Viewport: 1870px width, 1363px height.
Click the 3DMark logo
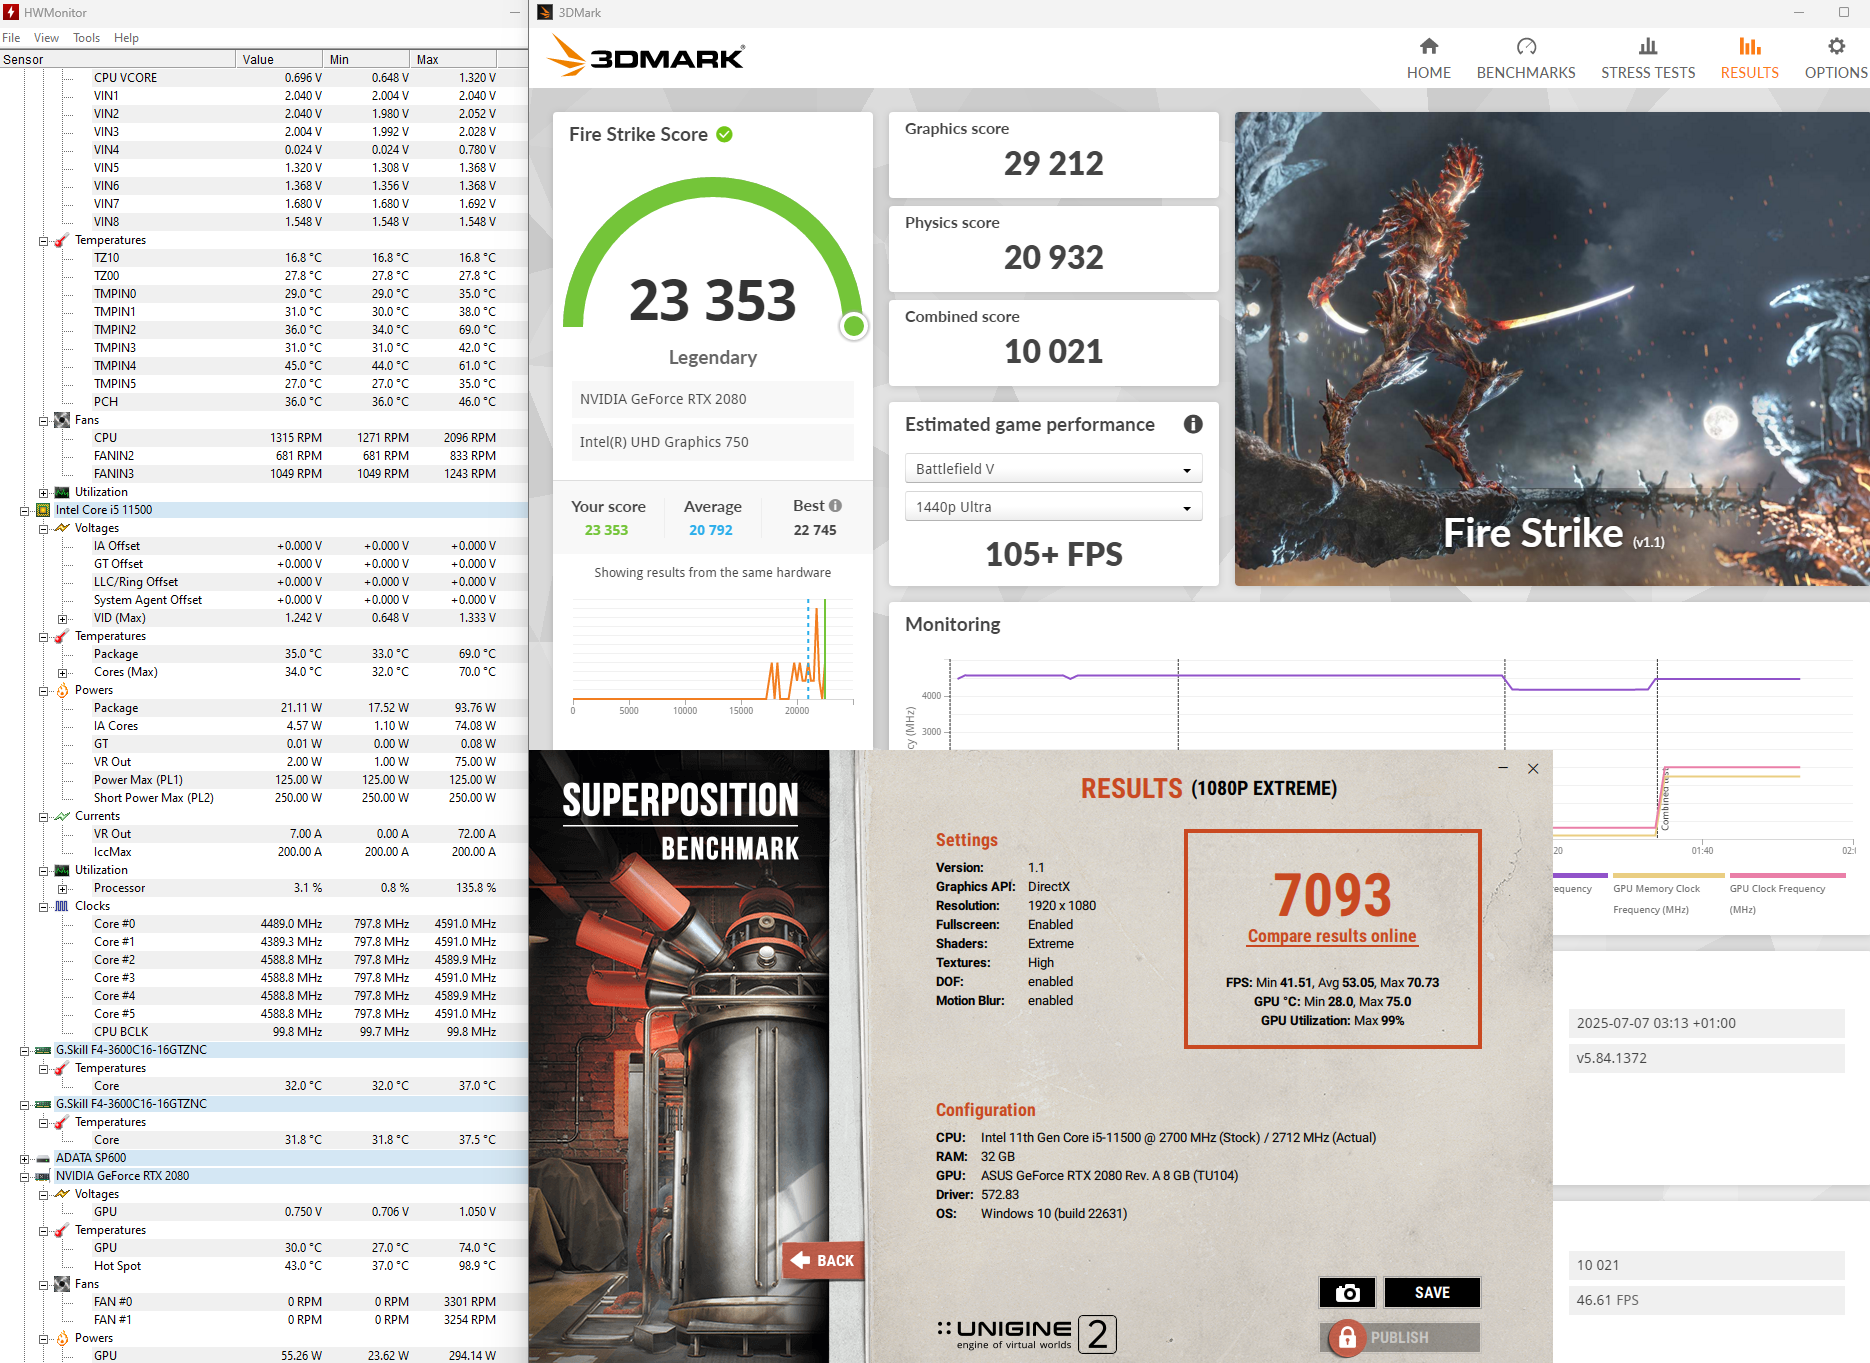pos(646,57)
